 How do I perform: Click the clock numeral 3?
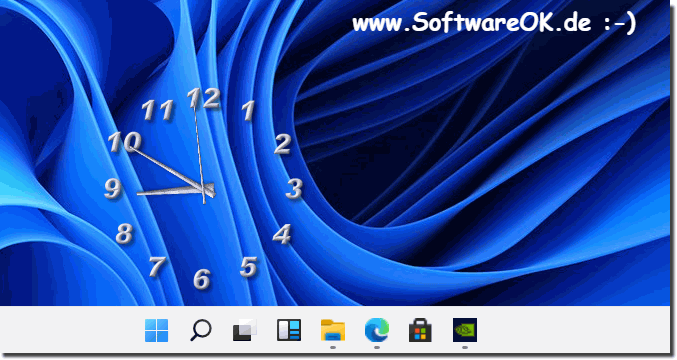294,189
